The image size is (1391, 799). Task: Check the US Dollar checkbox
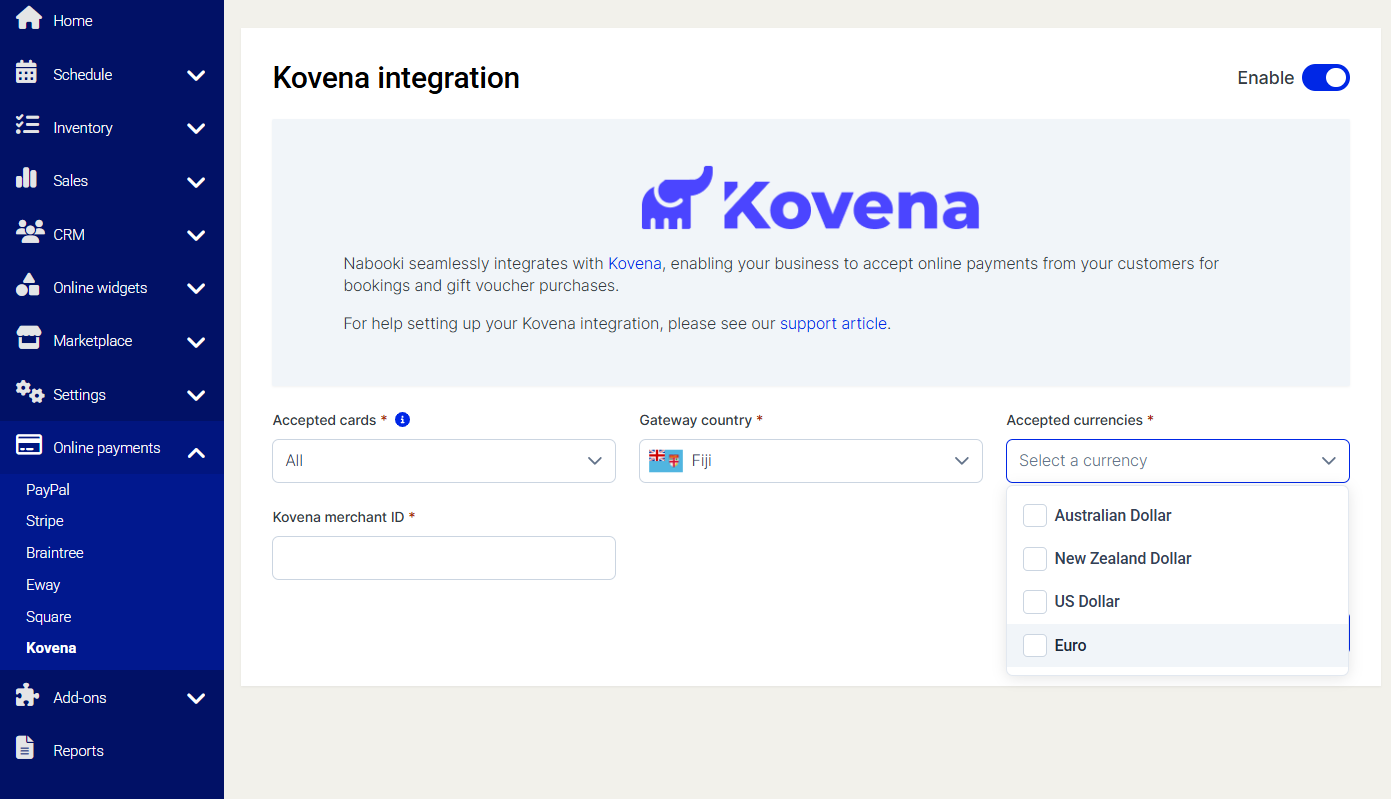tap(1035, 602)
